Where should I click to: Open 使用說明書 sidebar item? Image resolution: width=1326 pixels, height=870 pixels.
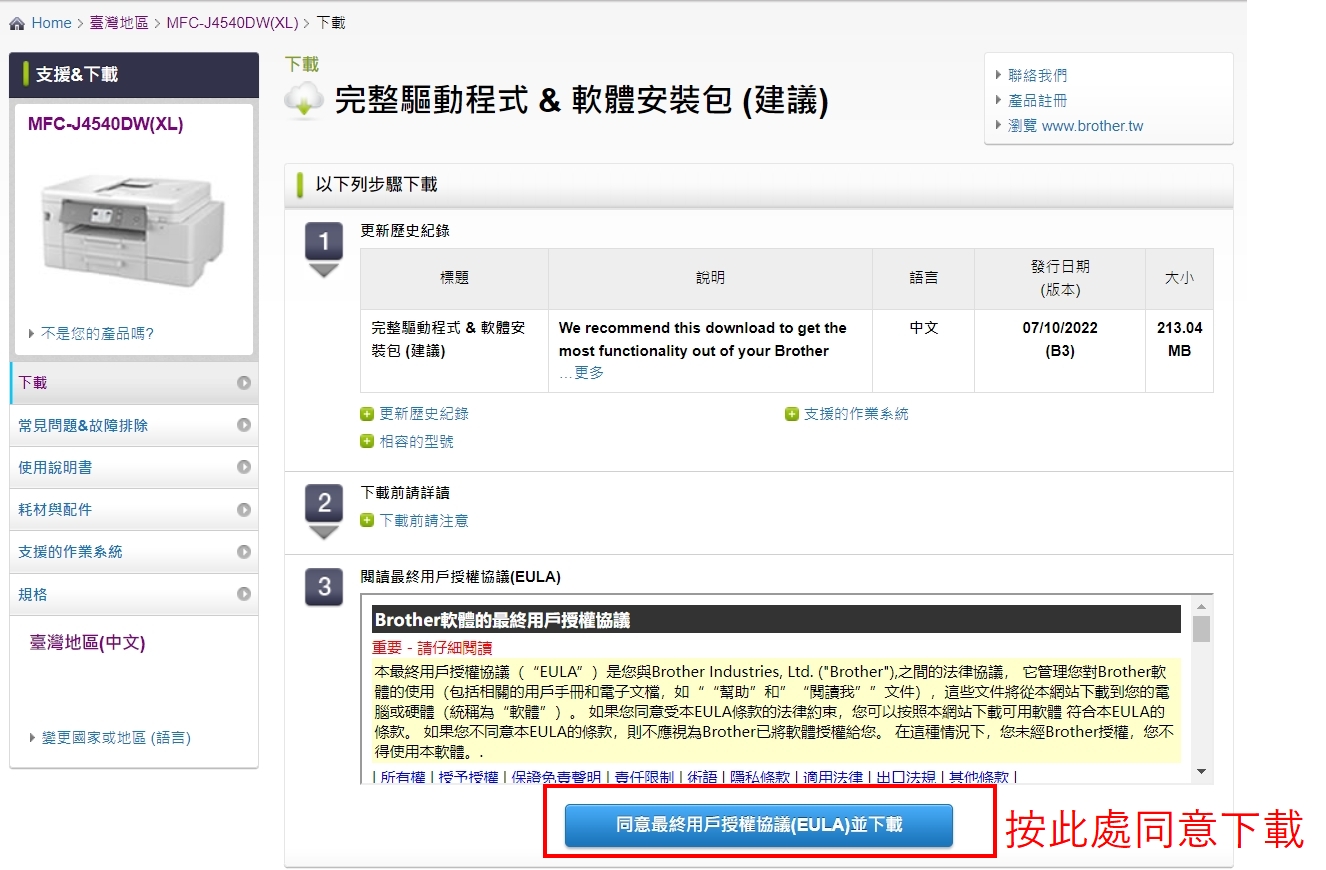134,467
